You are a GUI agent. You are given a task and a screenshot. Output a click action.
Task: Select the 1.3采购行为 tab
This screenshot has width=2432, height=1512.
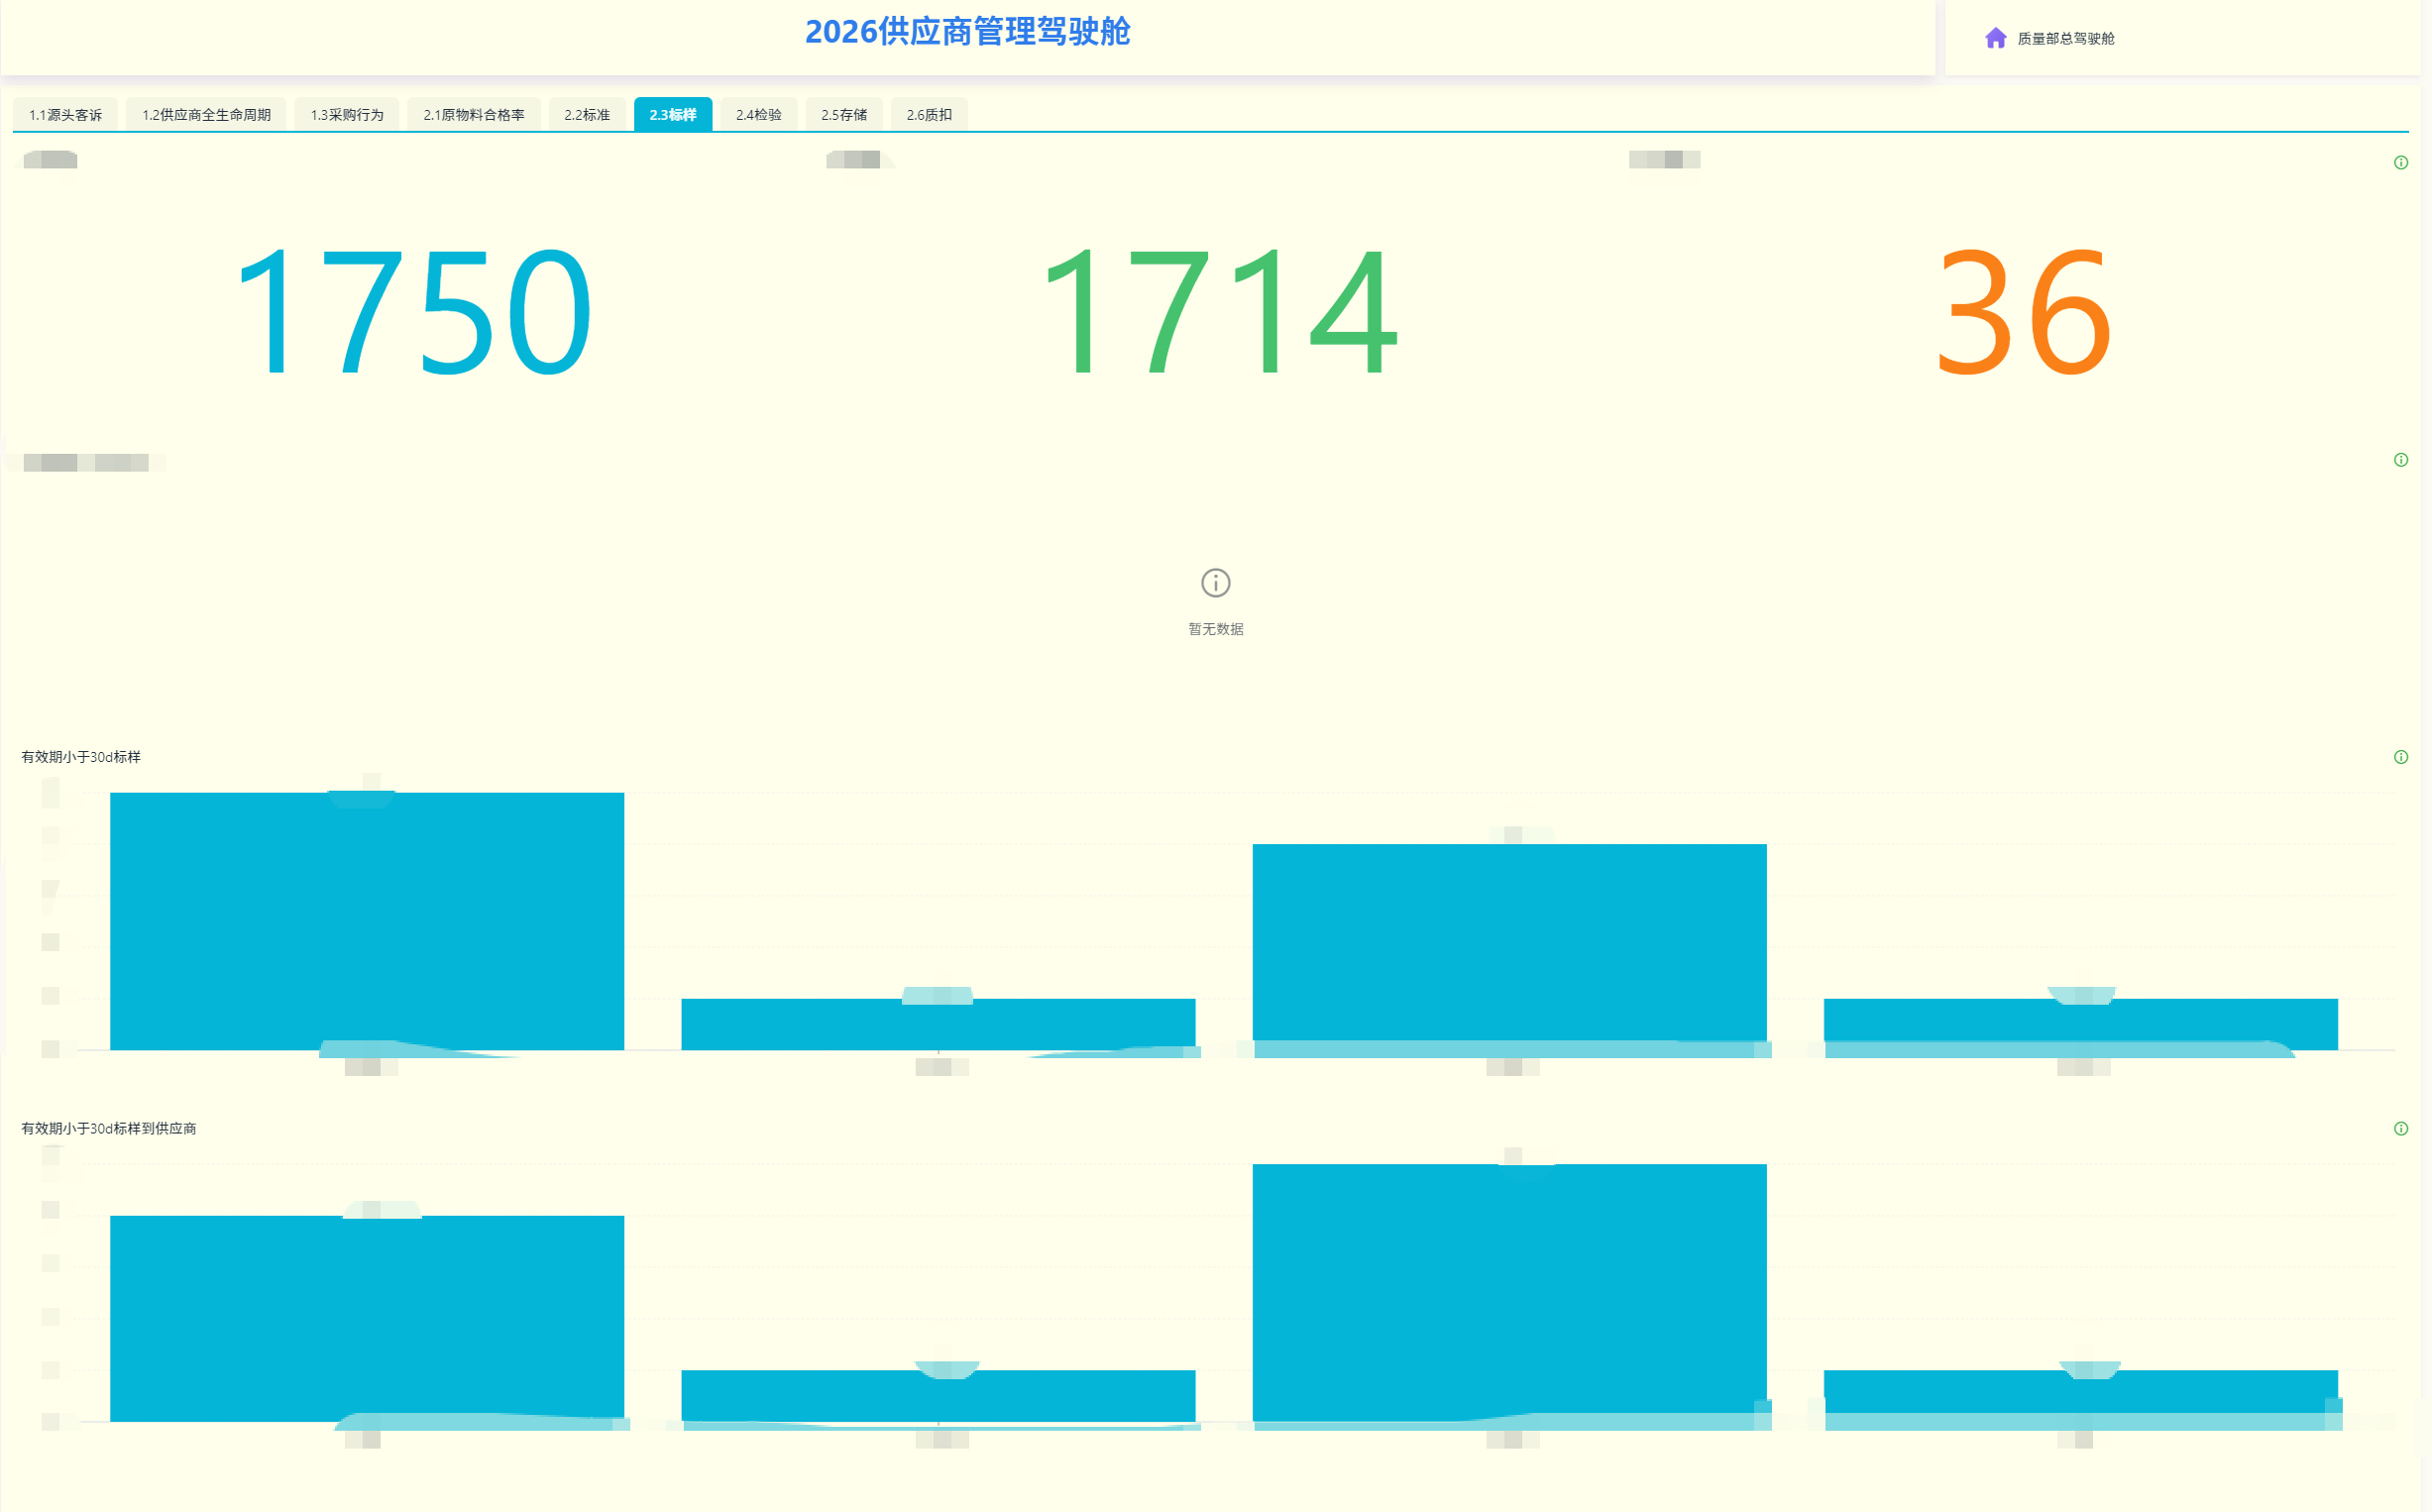[347, 115]
